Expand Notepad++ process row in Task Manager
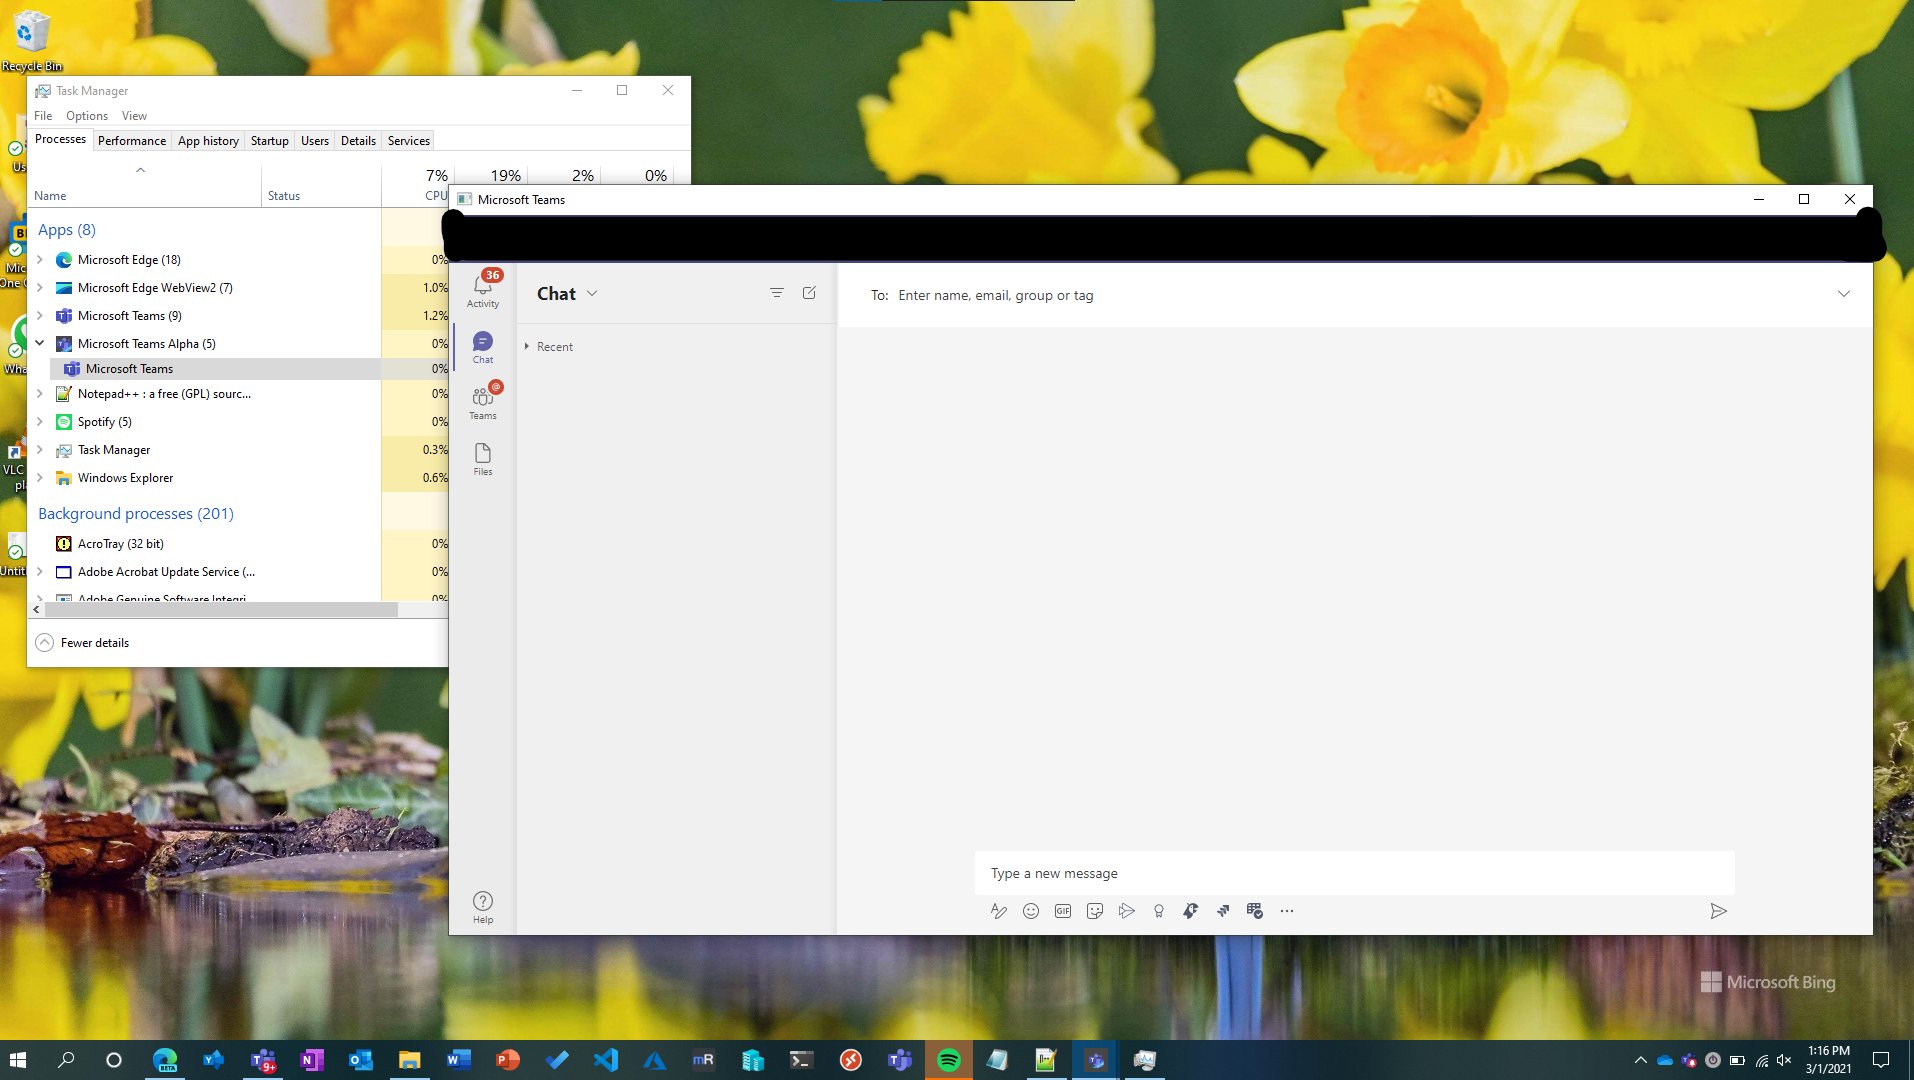The image size is (1914, 1080). (40, 394)
